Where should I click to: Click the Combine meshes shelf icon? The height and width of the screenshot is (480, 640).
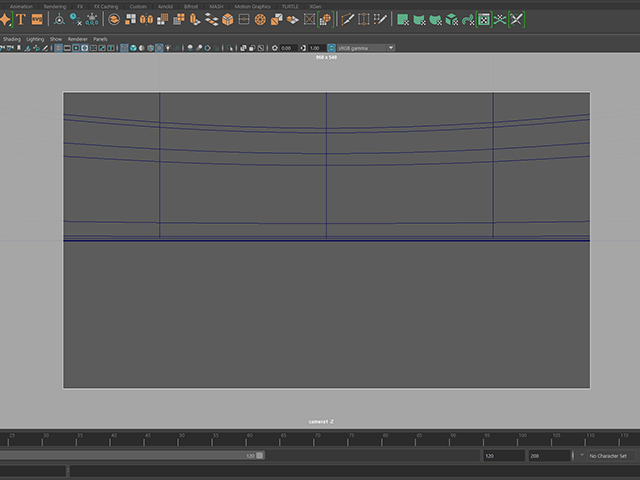coord(130,19)
